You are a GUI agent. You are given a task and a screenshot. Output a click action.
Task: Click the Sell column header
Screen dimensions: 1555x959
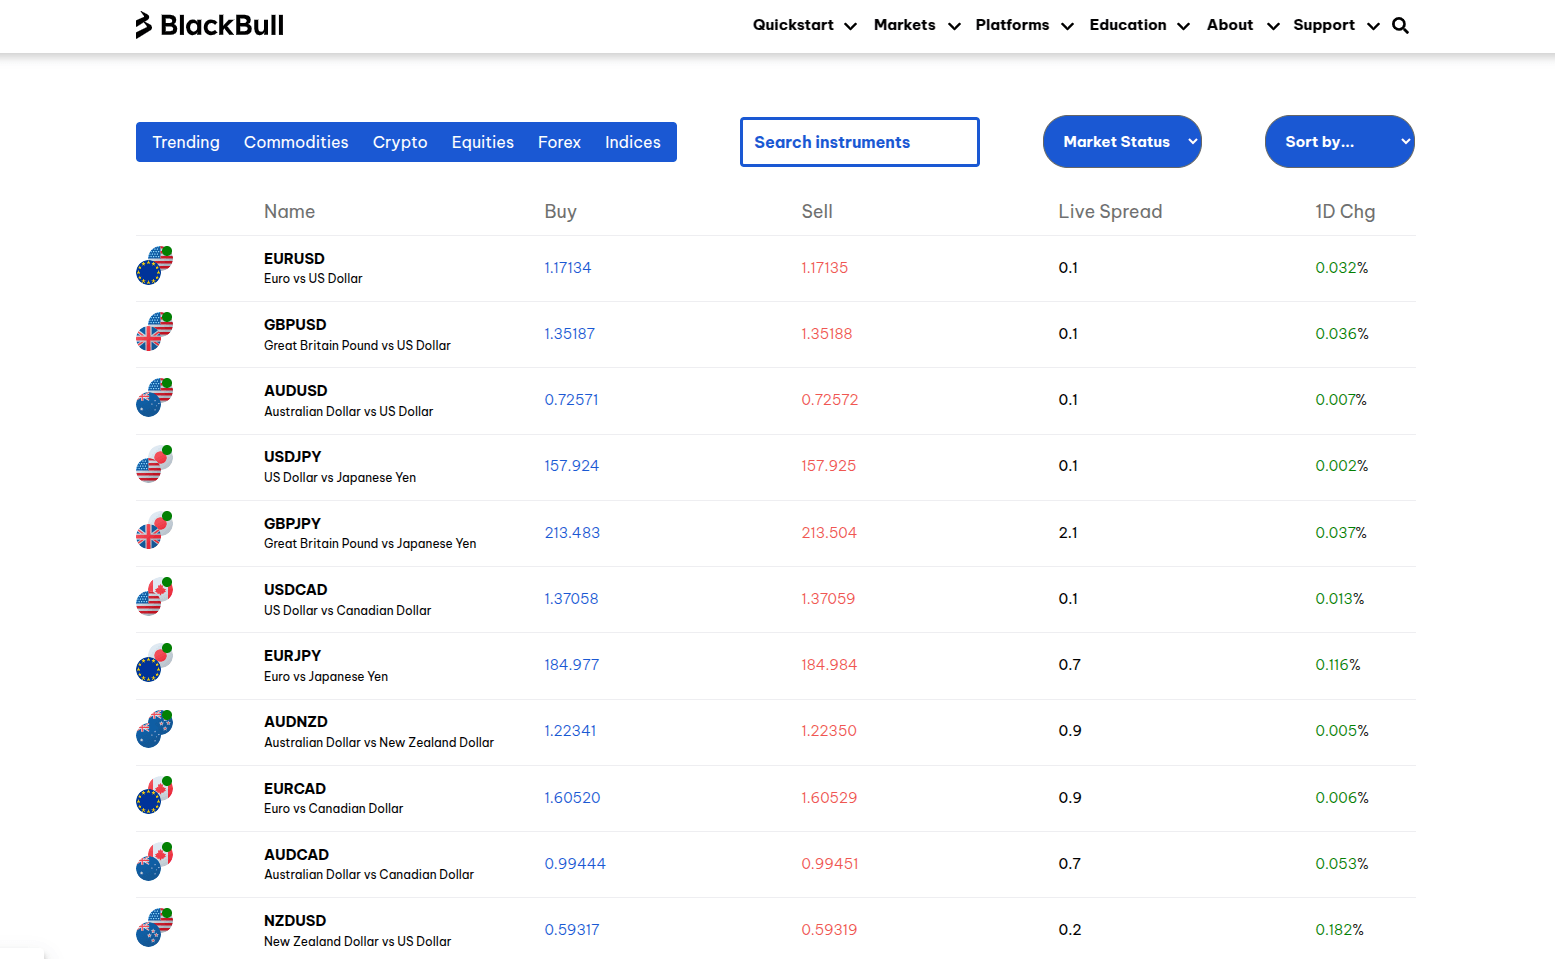coord(817,211)
